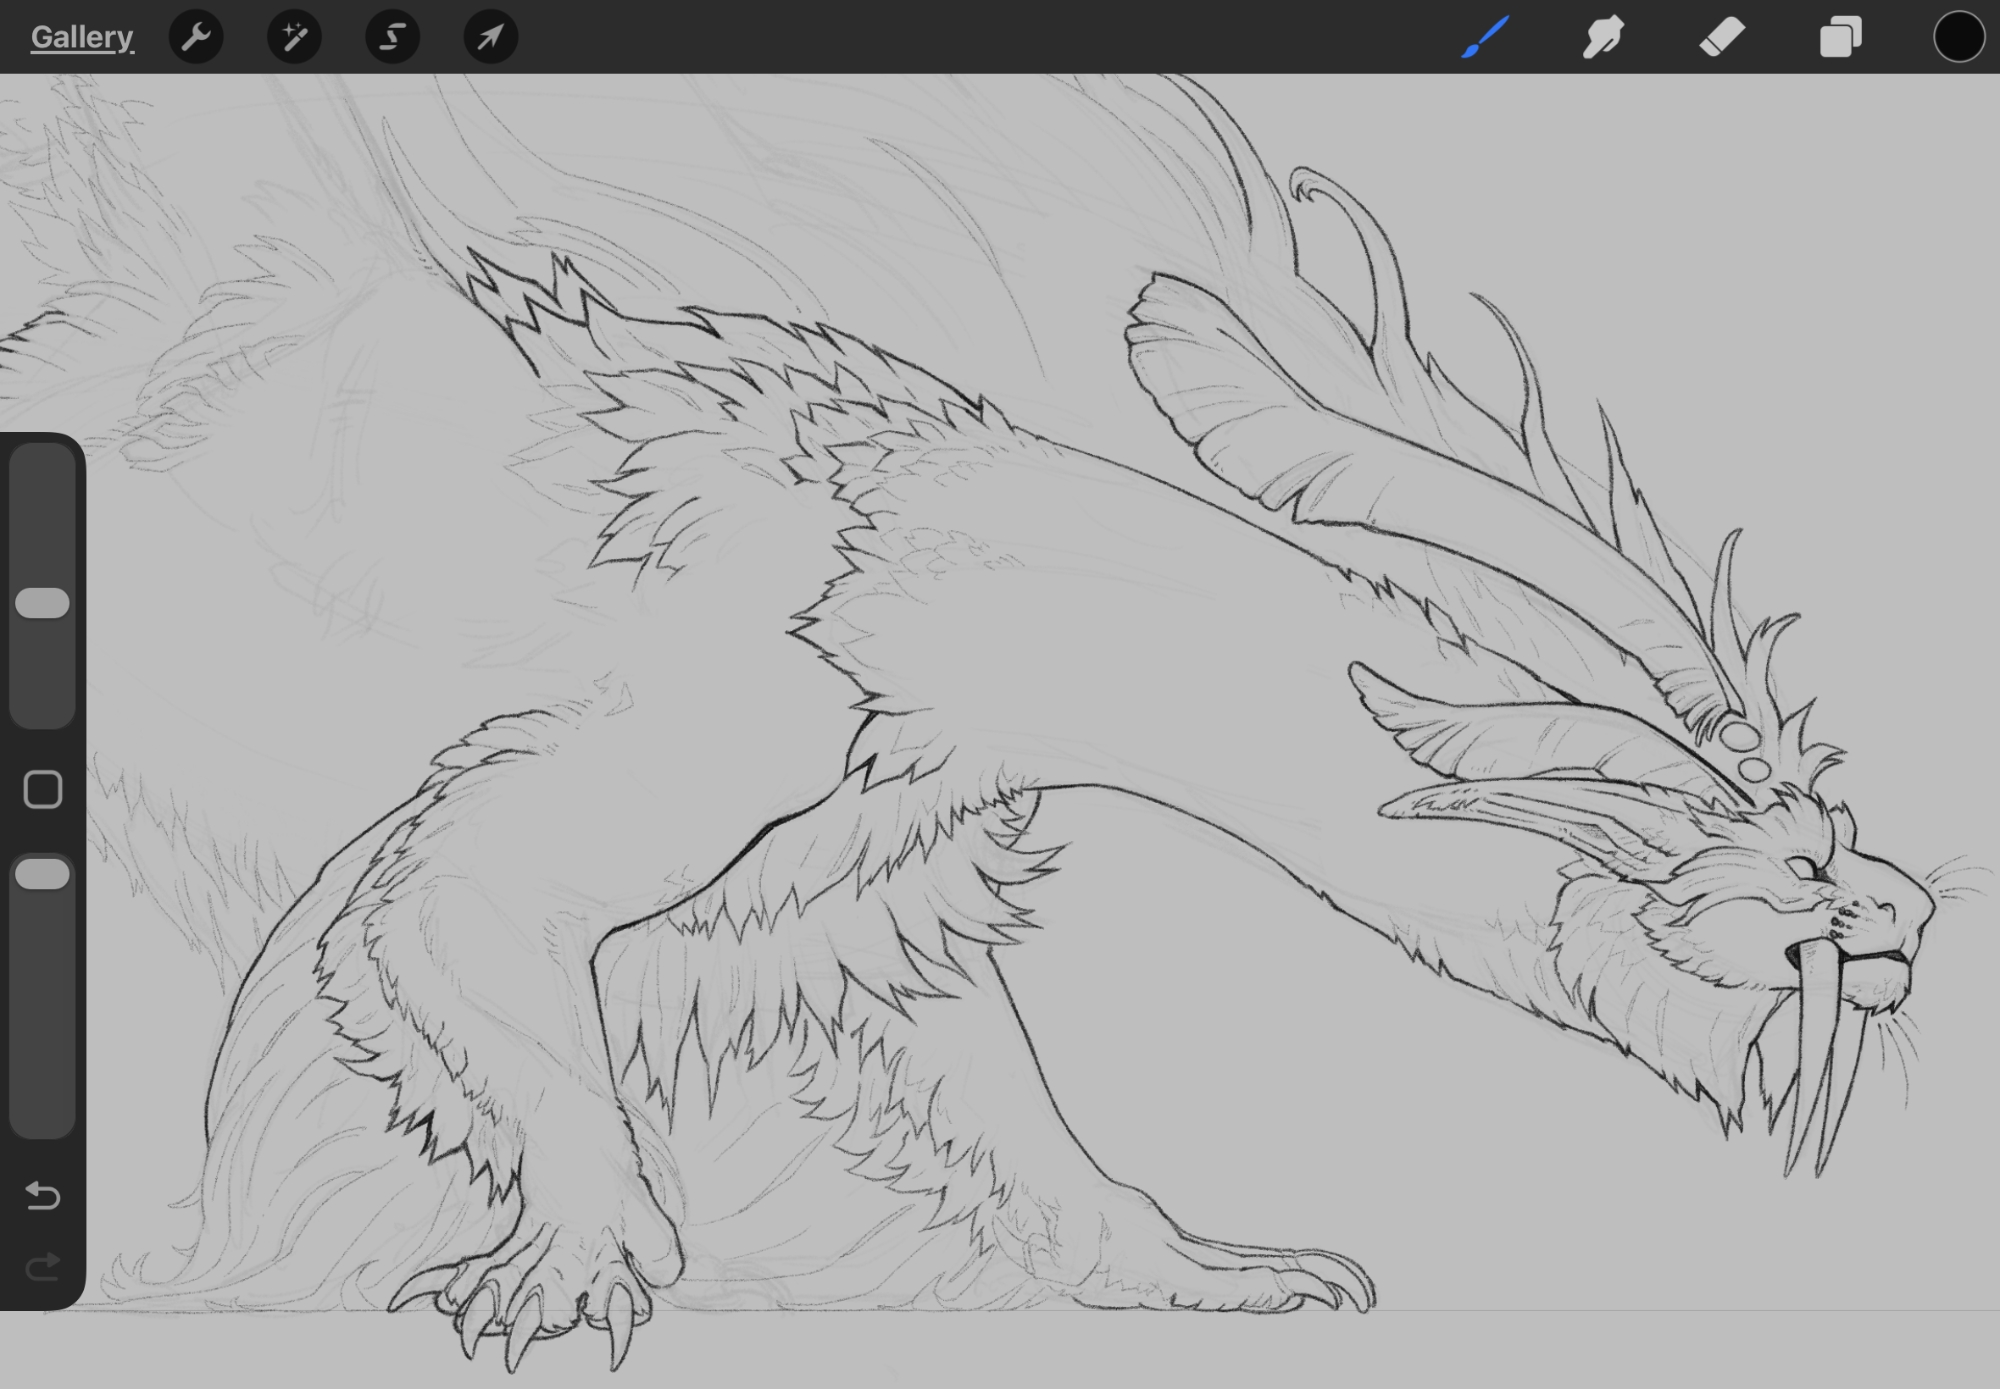The width and height of the screenshot is (2000, 1389).
Task: Click the brush size slider handle
Action: click(x=43, y=603)
